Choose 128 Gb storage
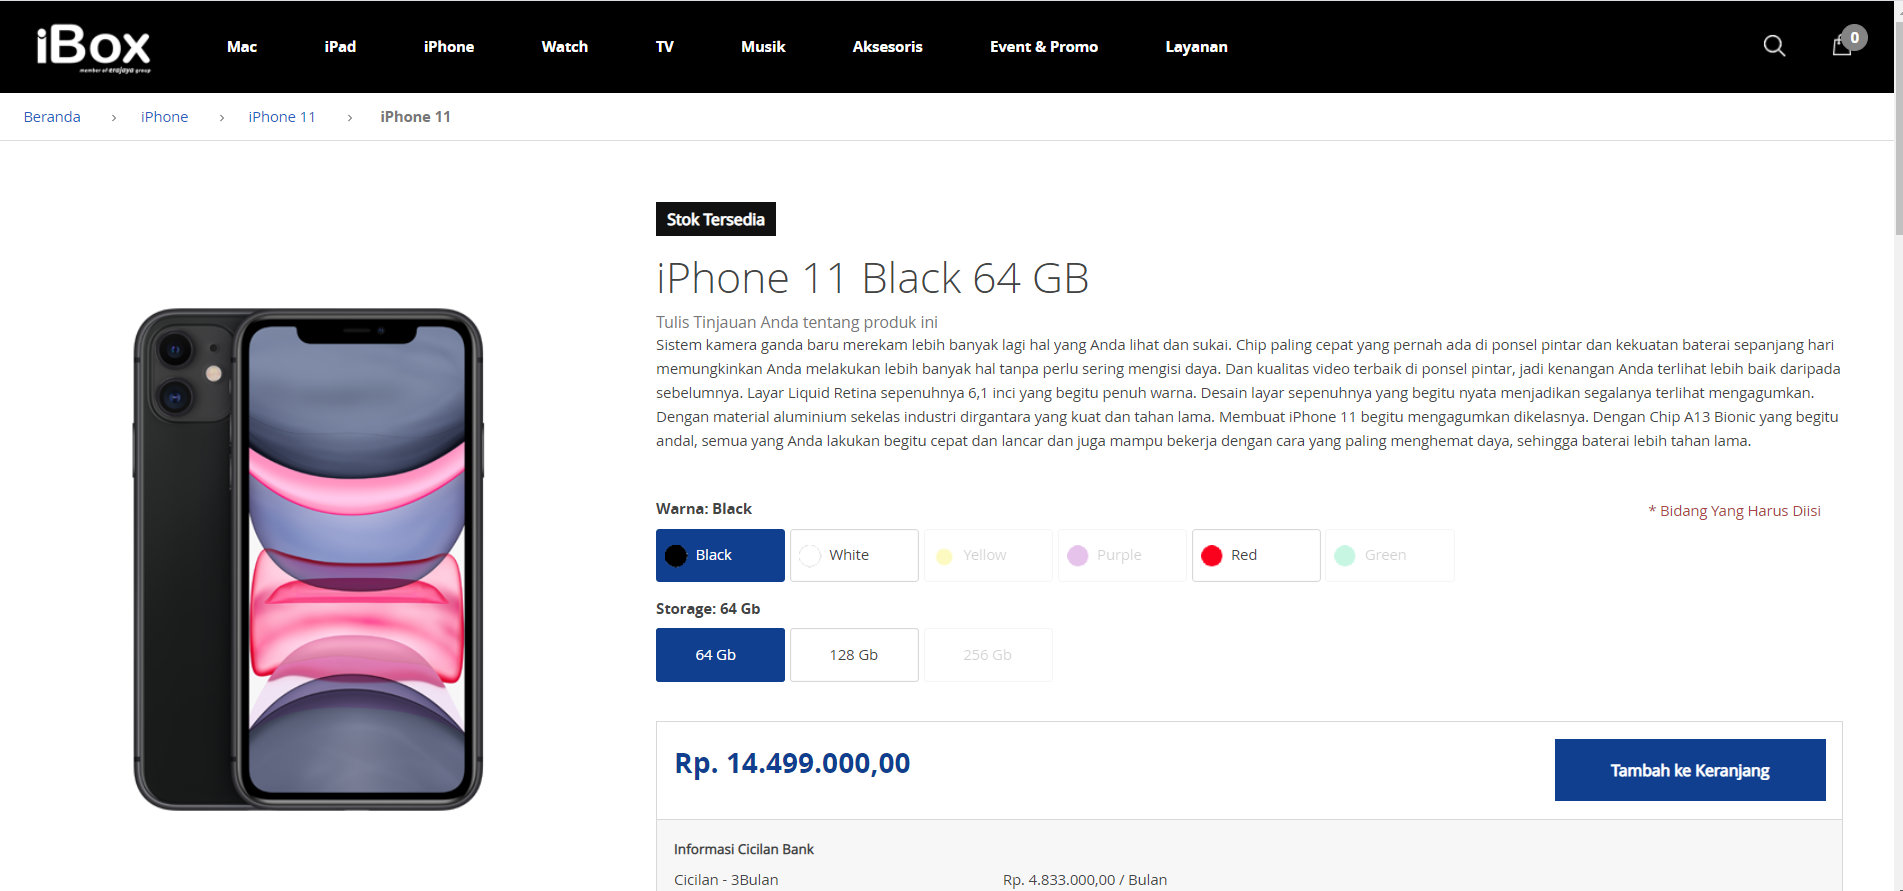The image size is (1903, 891). click(854, 655)
